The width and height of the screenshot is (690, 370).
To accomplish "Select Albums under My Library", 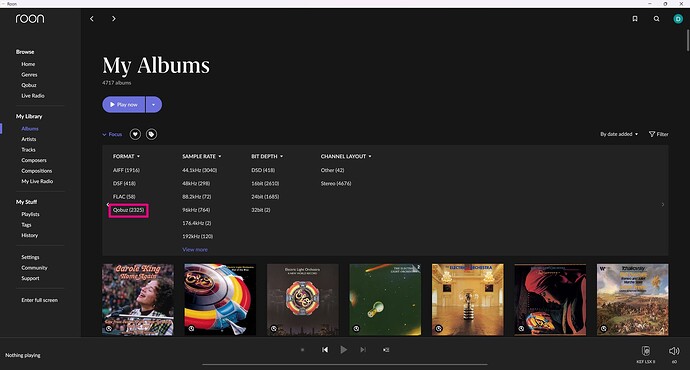I will pos(30,129).
